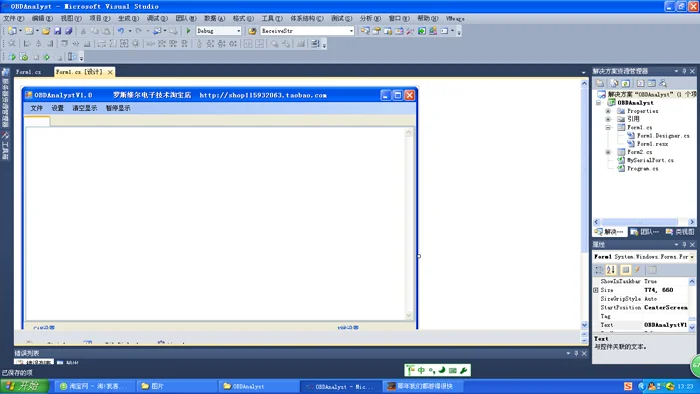
Task: Switch properties to categorized view icon
Action: pyautogui.click(x=599, y=270)
